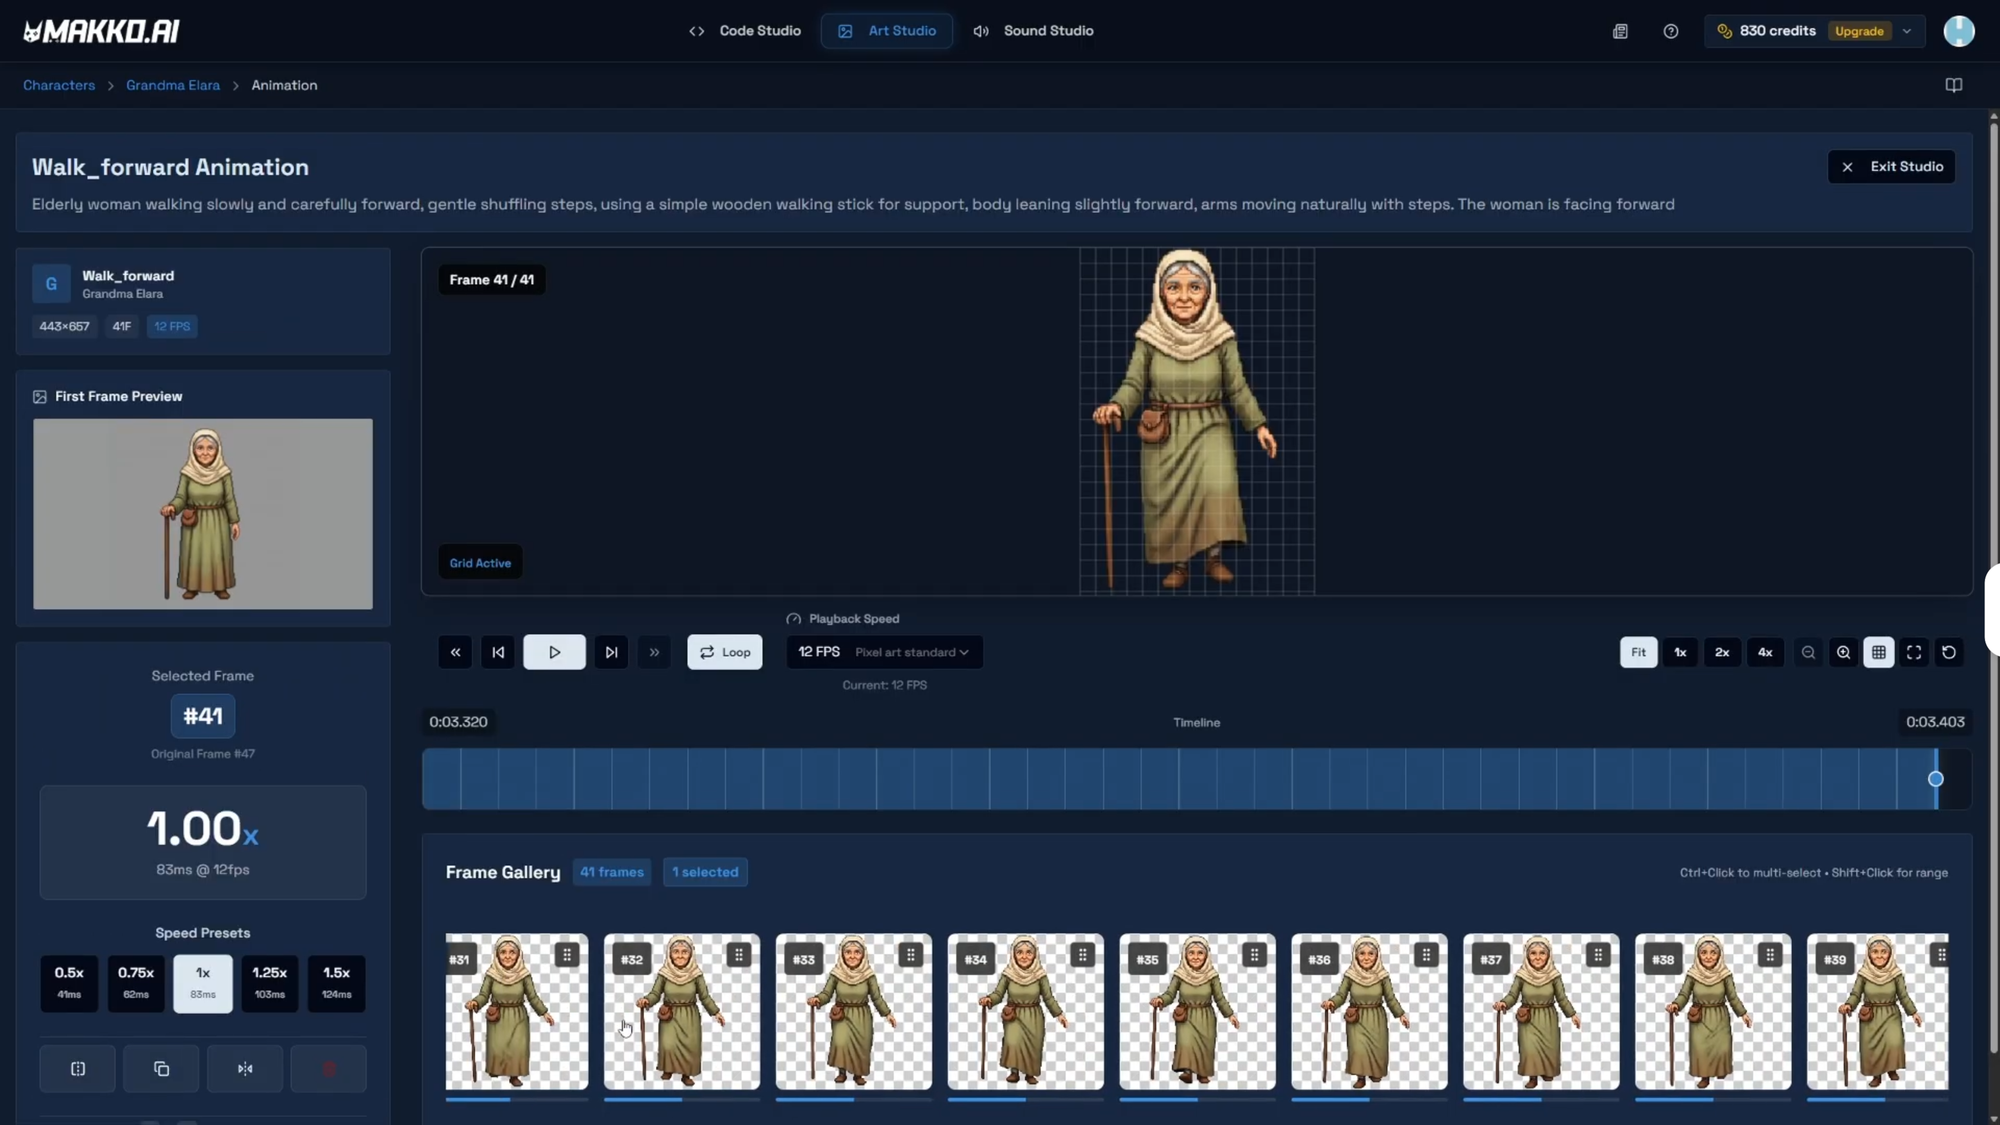Select the 1.5x speed preset

coord(336,982)
